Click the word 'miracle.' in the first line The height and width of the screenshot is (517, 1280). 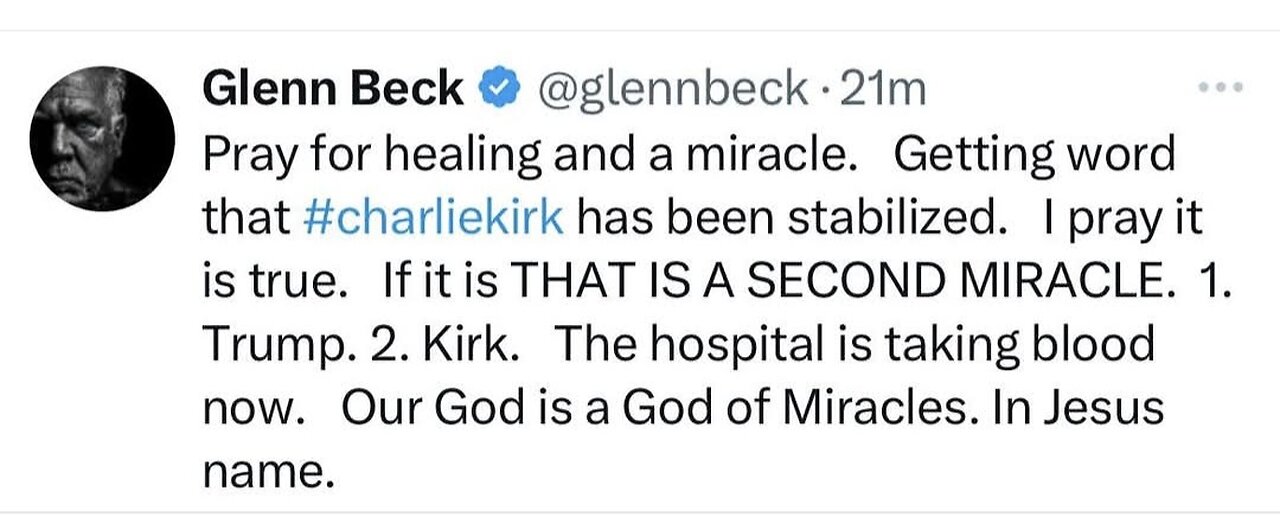pyautogui.click(x=778, y=155)
